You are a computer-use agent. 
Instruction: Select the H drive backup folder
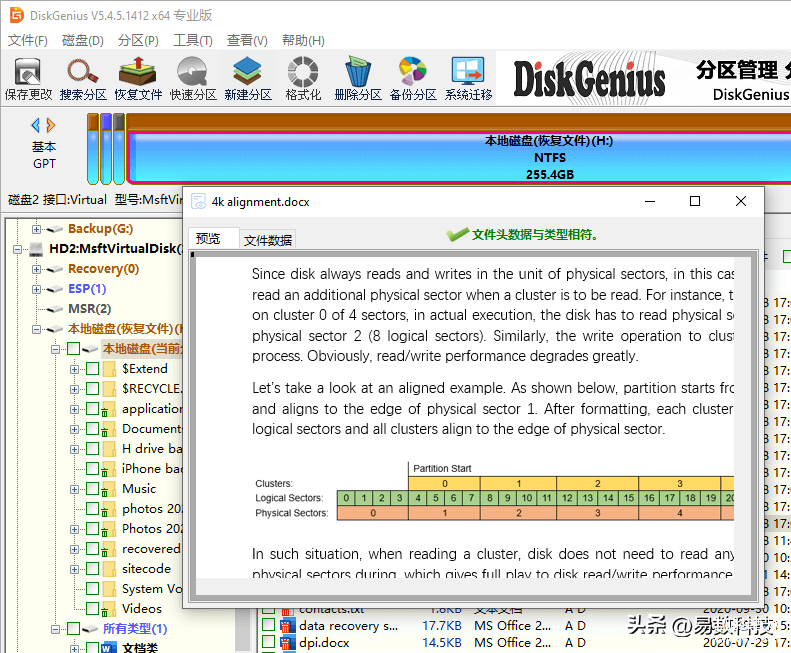pos(151,449)
